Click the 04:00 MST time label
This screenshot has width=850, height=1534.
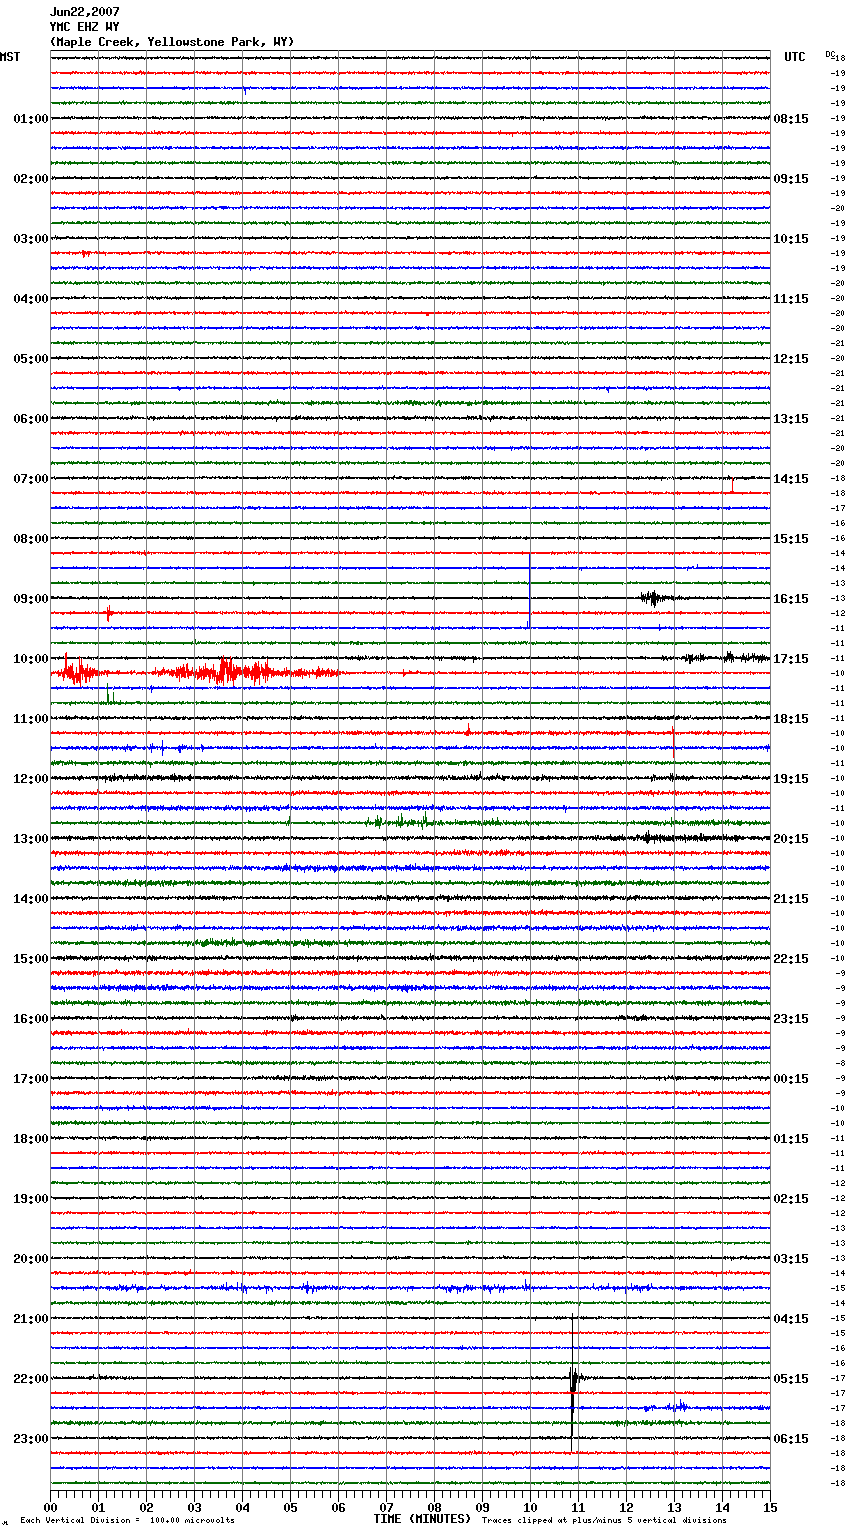[x=31, y=299]
